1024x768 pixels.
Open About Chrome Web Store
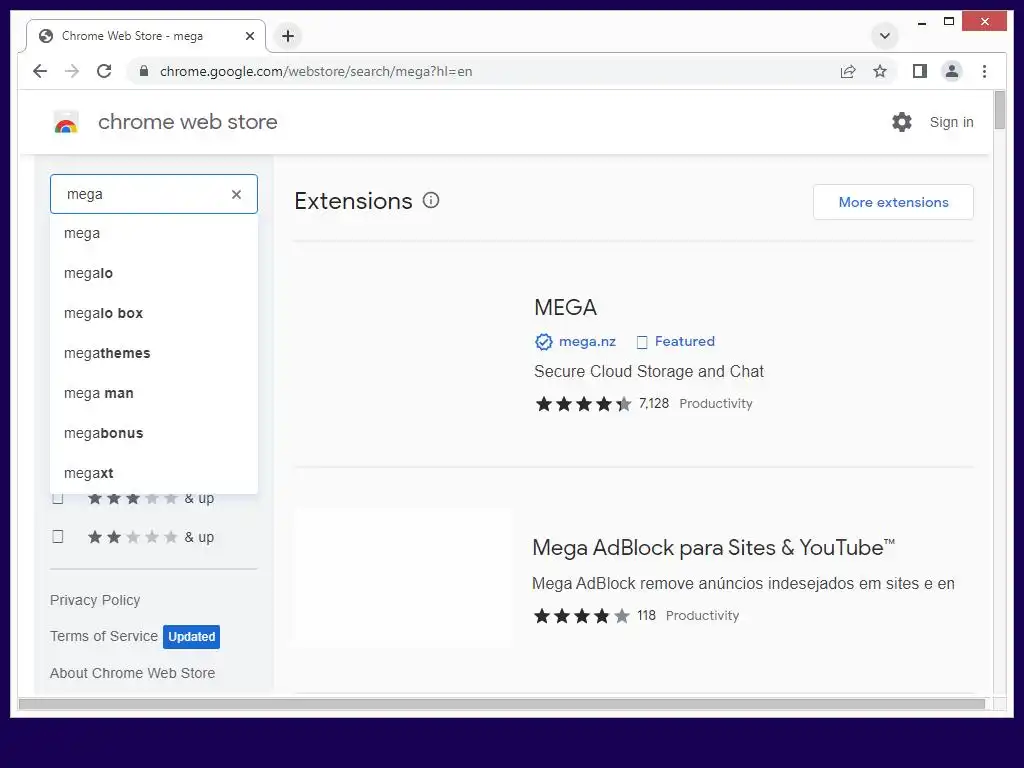coord(133,673)
